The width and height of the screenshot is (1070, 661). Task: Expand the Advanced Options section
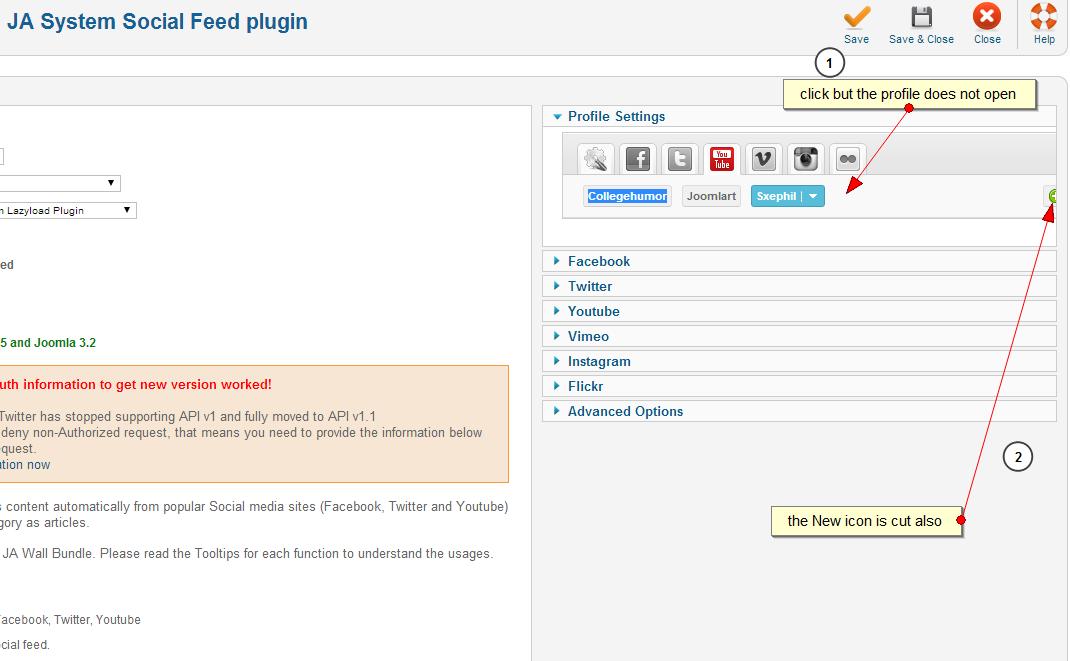tap(625, 411)
